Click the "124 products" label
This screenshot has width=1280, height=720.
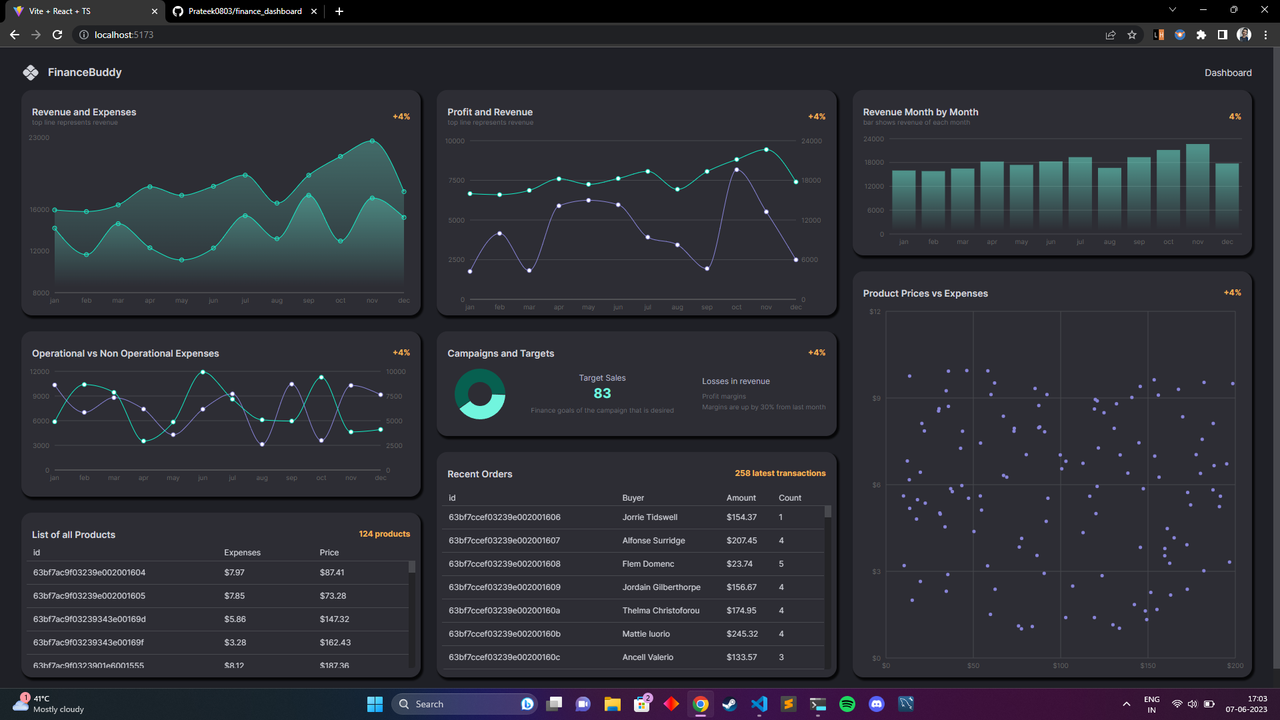pos(384,534)
